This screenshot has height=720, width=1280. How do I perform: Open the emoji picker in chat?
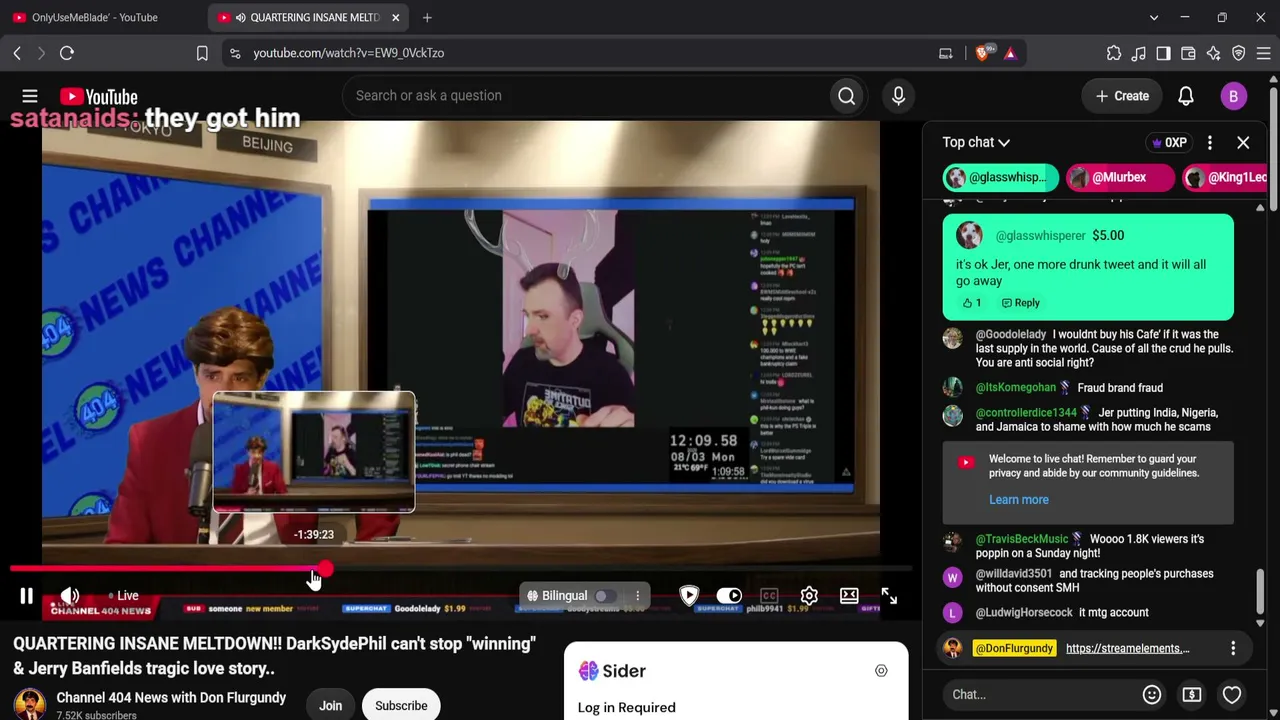click(1152, 695)
